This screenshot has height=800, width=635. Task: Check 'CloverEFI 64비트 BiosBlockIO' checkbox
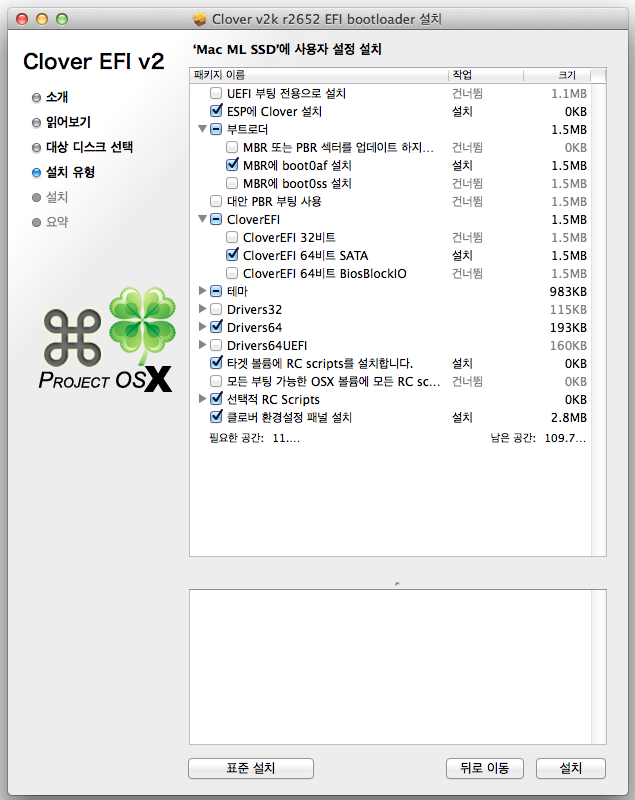[232, 273]
